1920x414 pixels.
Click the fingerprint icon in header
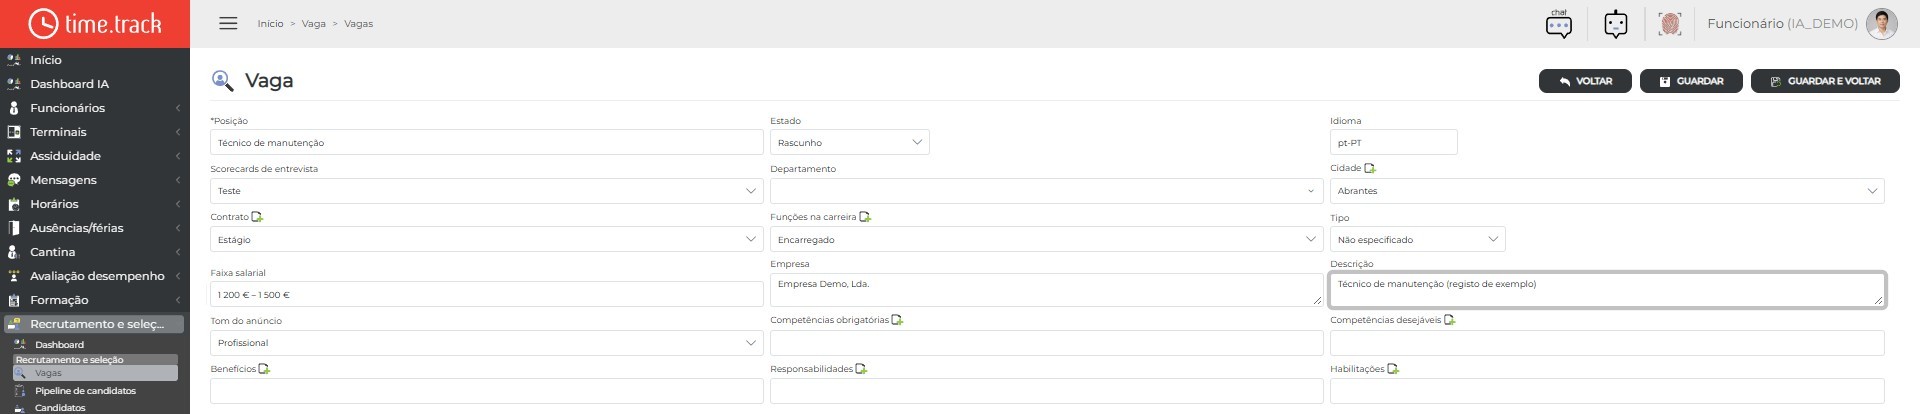point(1670,24)
